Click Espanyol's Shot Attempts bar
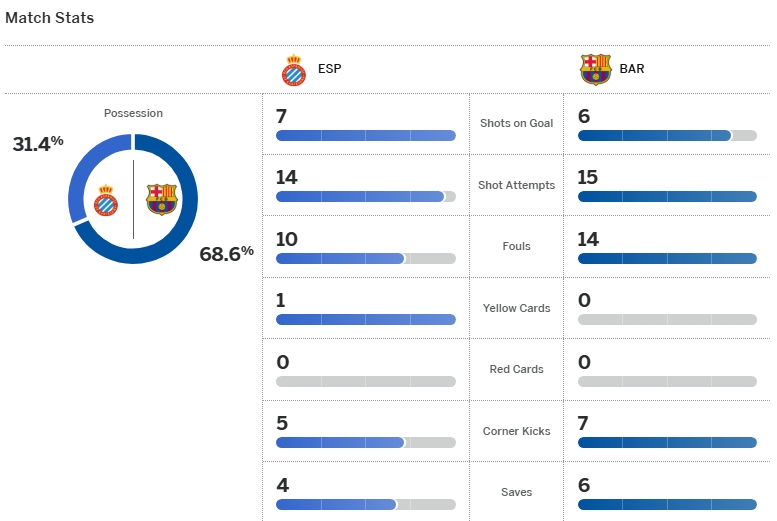Viewport: 777px width, 521px height. tap(365, 197)
